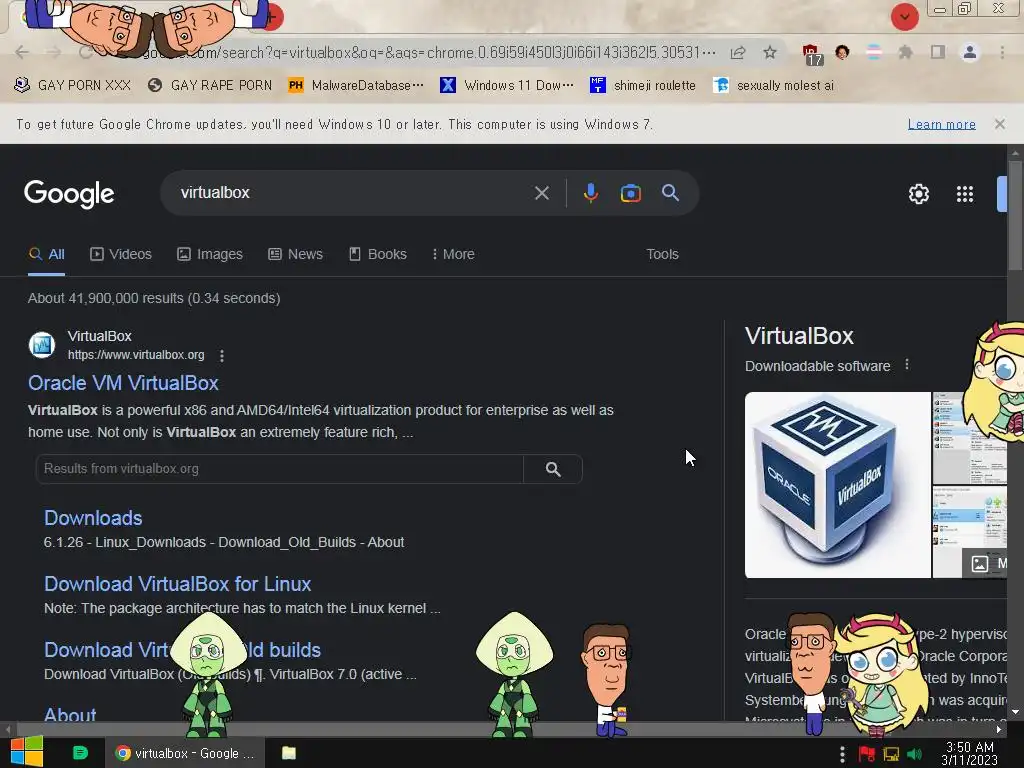Screen dimensions: 1024x768
Task: Open the Downloads sitelink
Action: tap(93, 518)
